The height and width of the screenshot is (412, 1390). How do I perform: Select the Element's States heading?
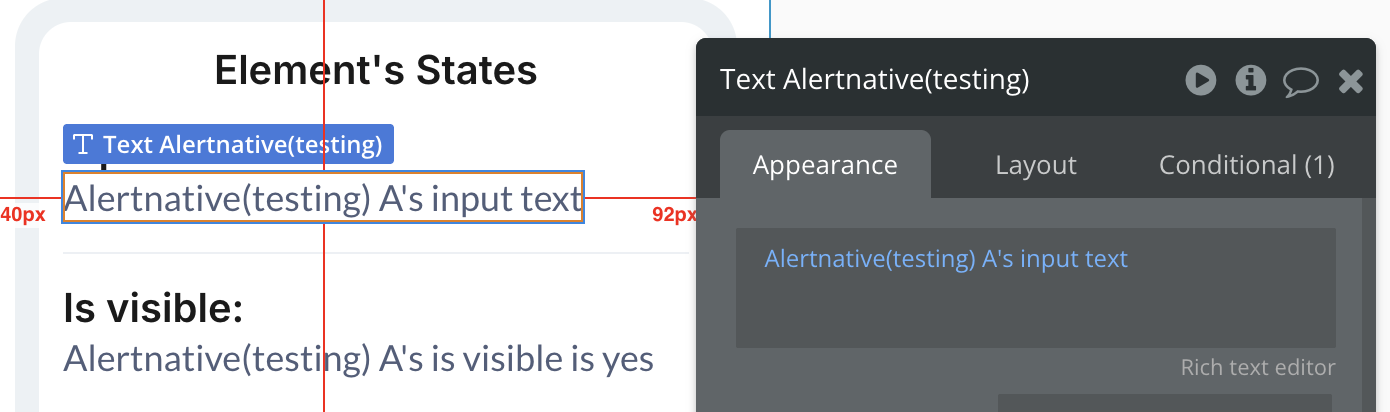376,70
